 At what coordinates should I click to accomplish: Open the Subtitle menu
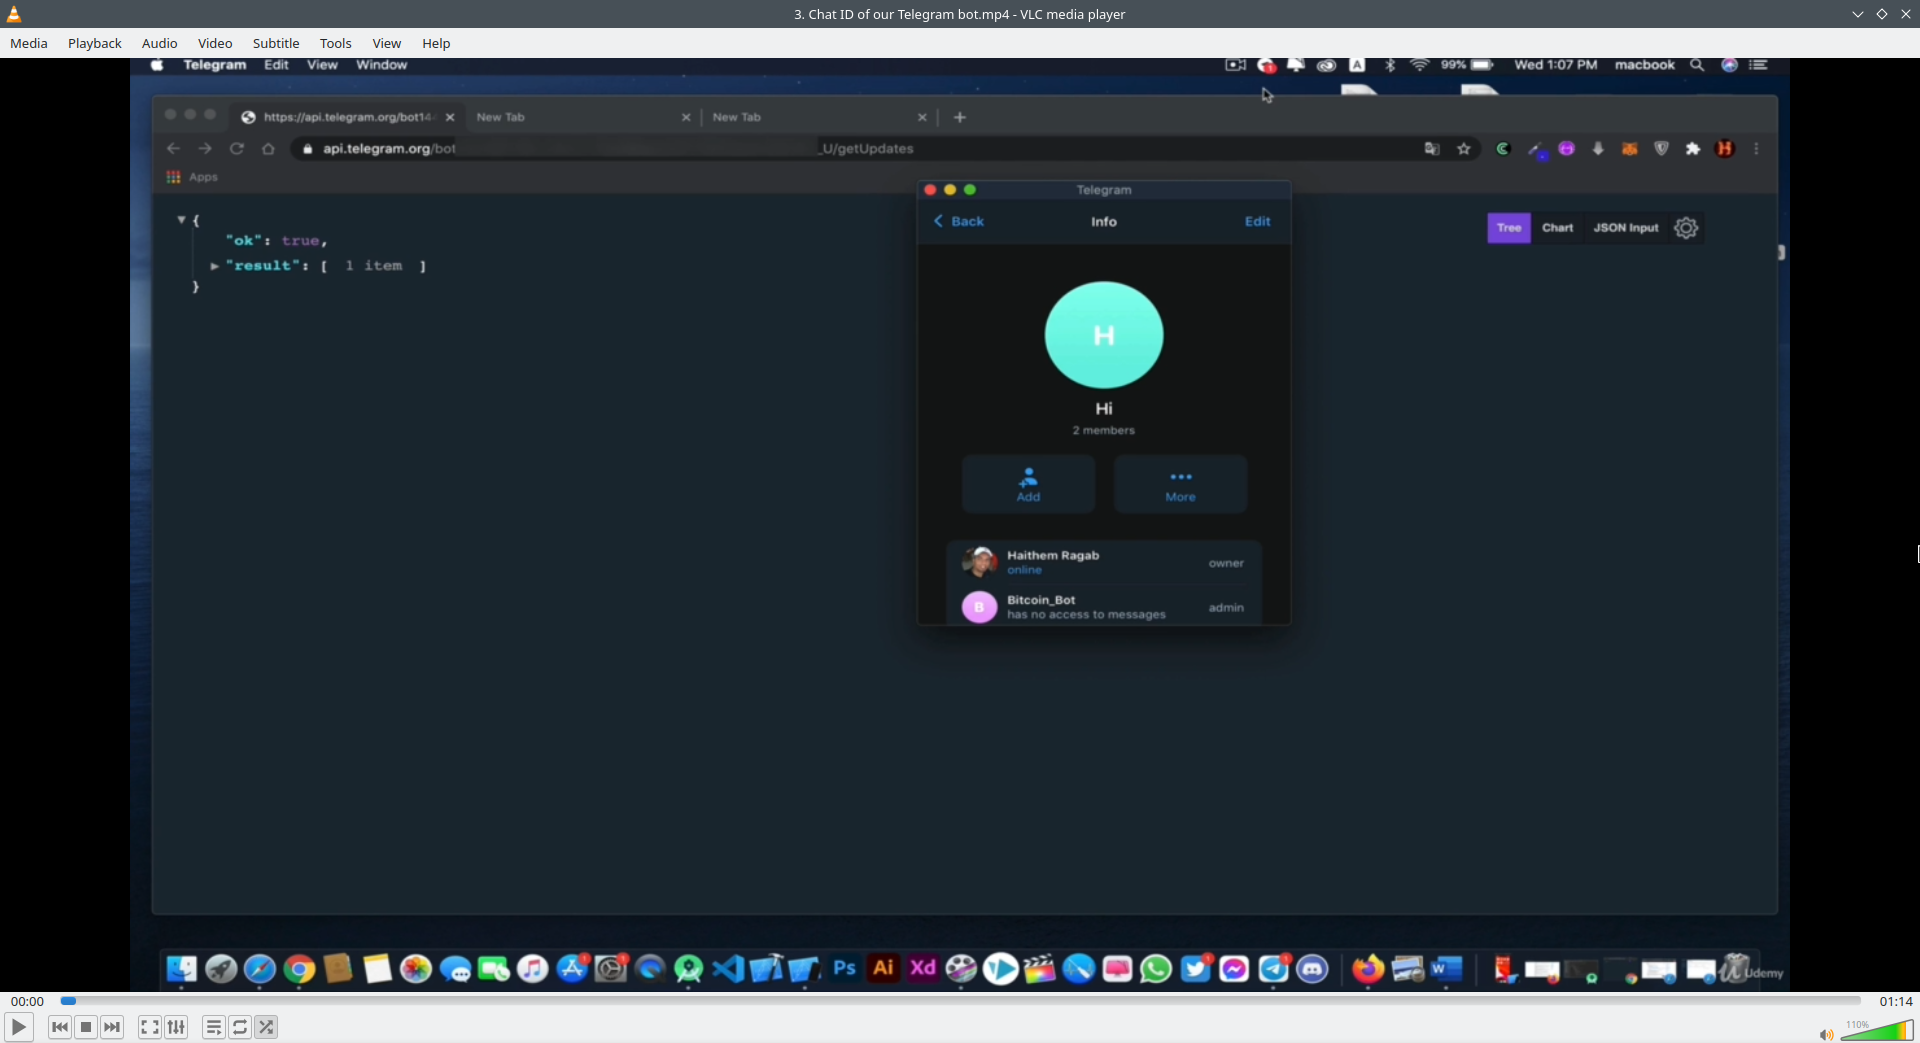pos(276,43)
